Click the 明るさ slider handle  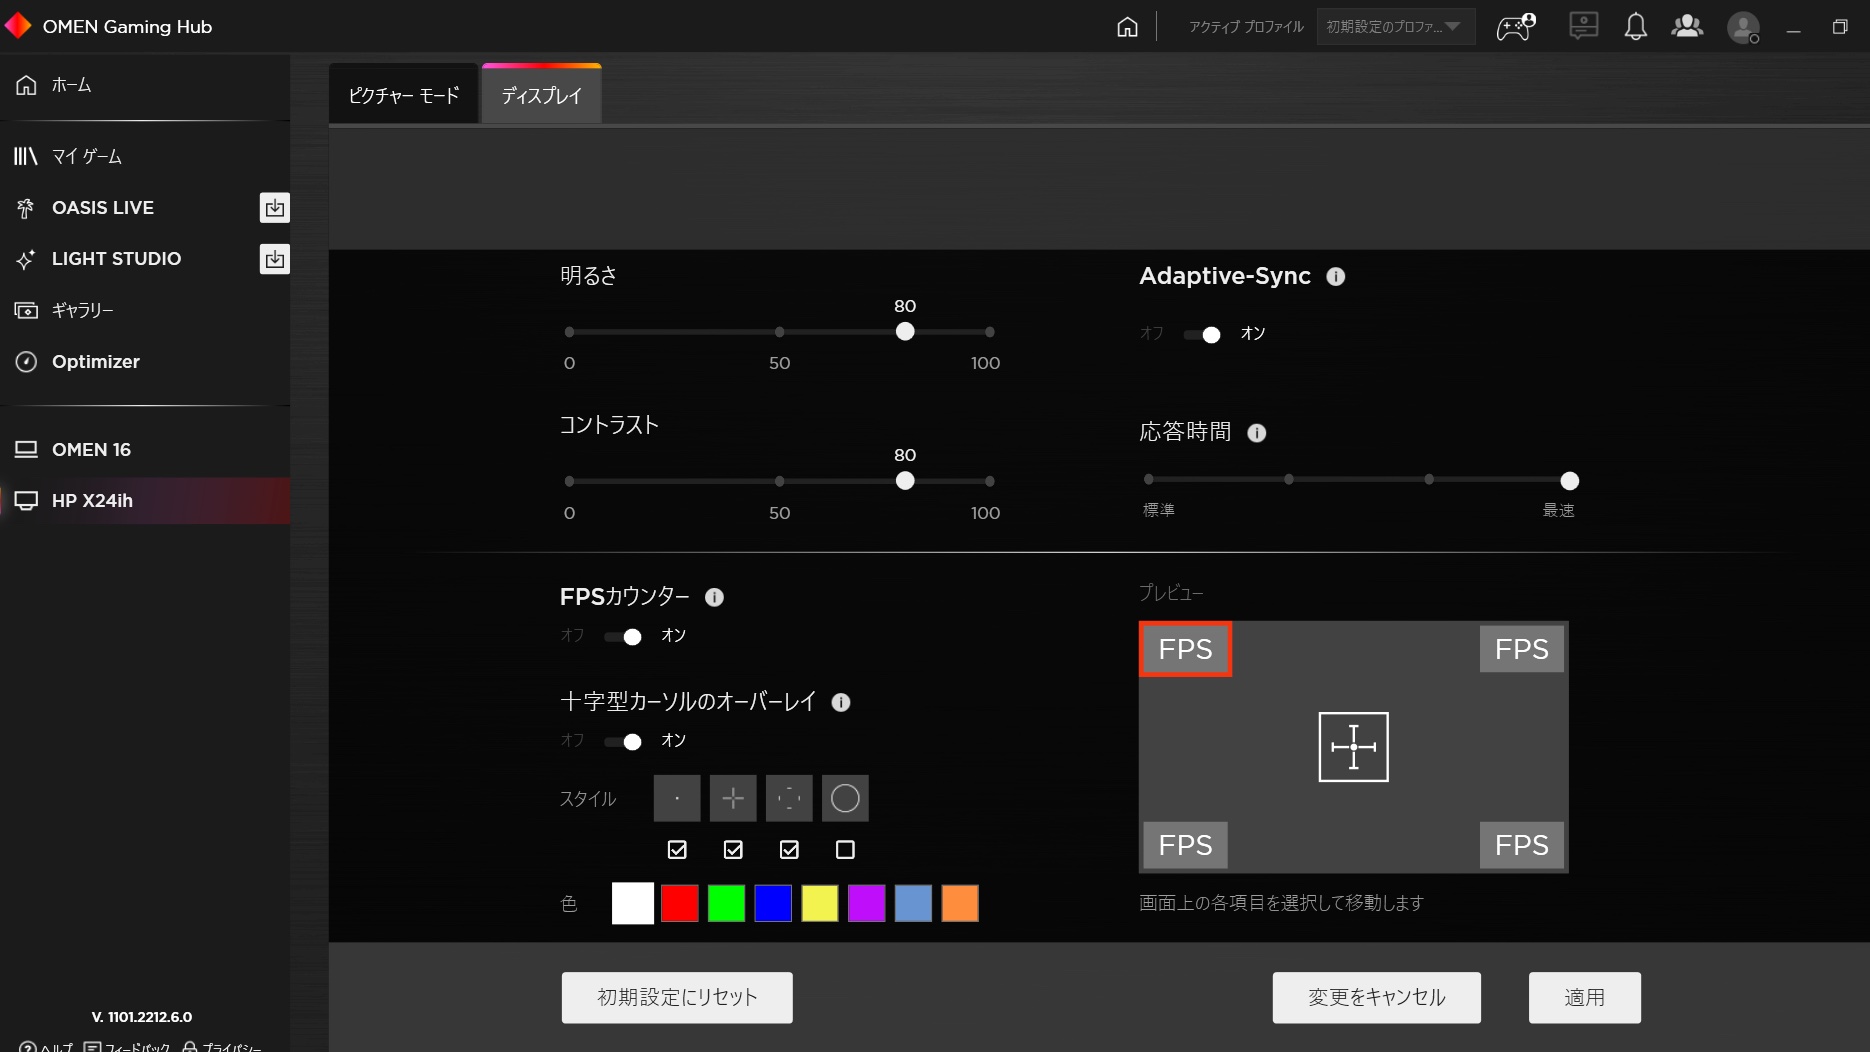[905, 332]
